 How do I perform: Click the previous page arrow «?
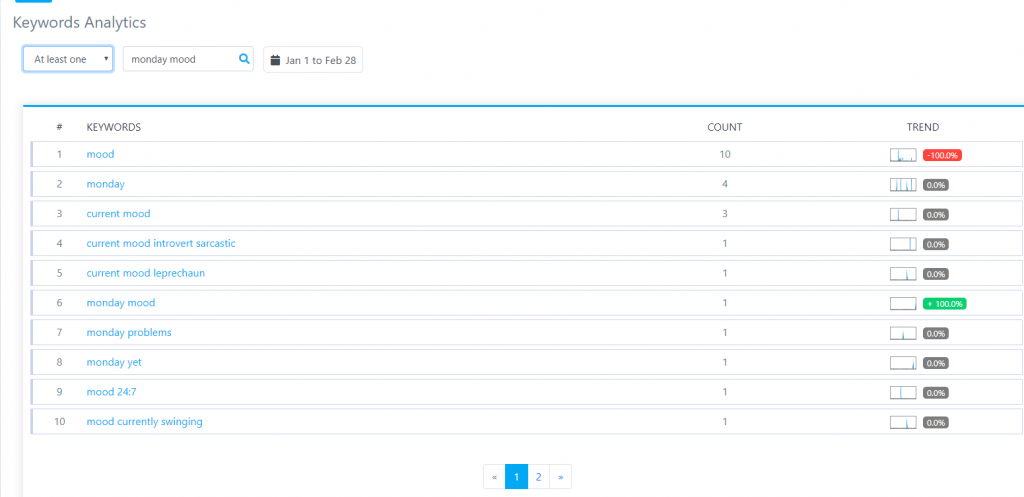point(494,477)
